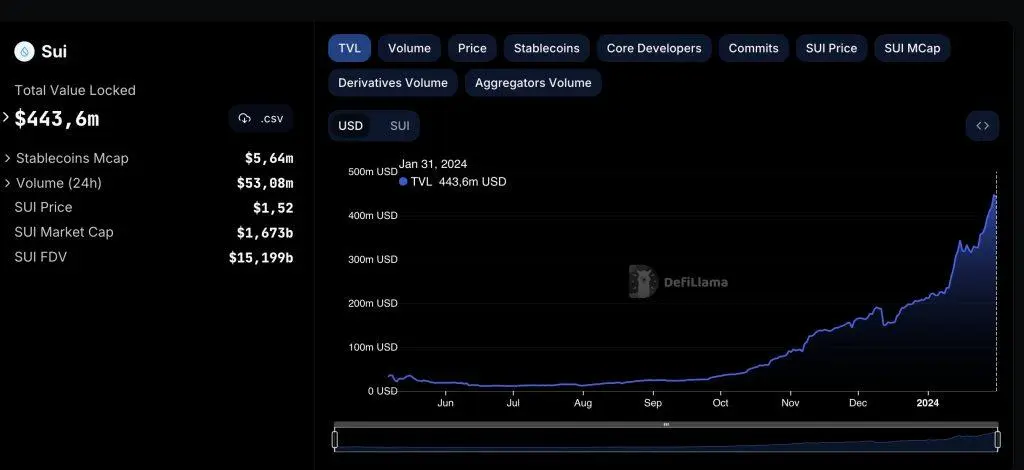This screenshot has height=470, width=1024.
Task: Click the Jul label on time axis
Action: tap(513, 403)
